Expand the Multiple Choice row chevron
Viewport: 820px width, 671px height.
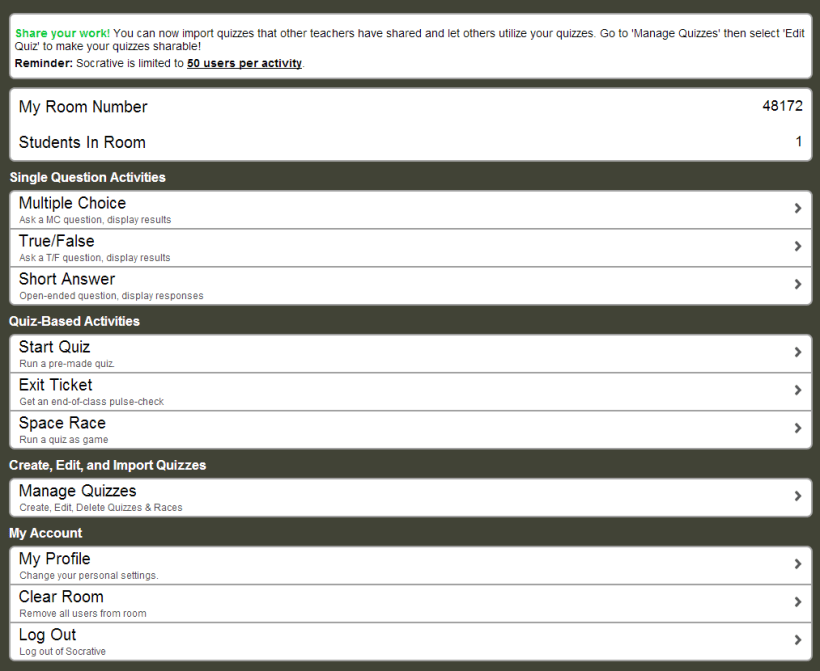(798, 208)
